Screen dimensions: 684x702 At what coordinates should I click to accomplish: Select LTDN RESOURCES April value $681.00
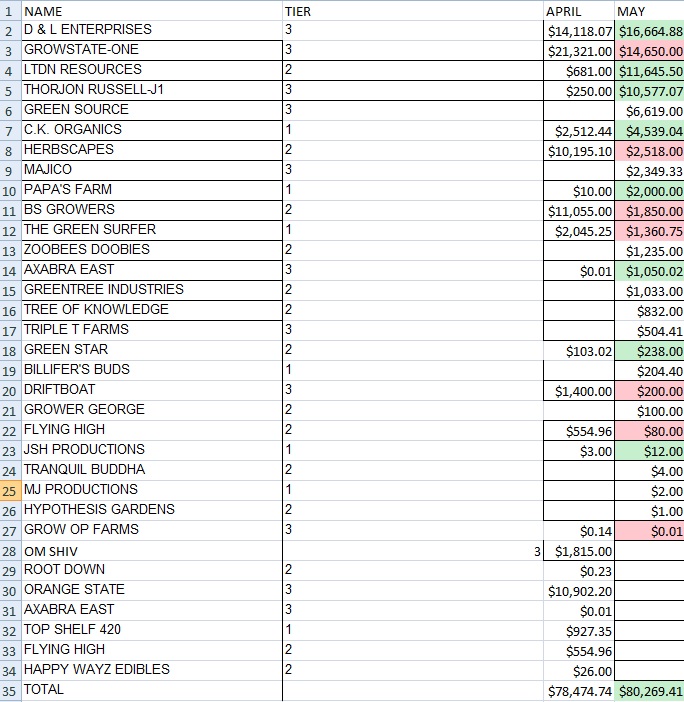(x=578, y=71)
